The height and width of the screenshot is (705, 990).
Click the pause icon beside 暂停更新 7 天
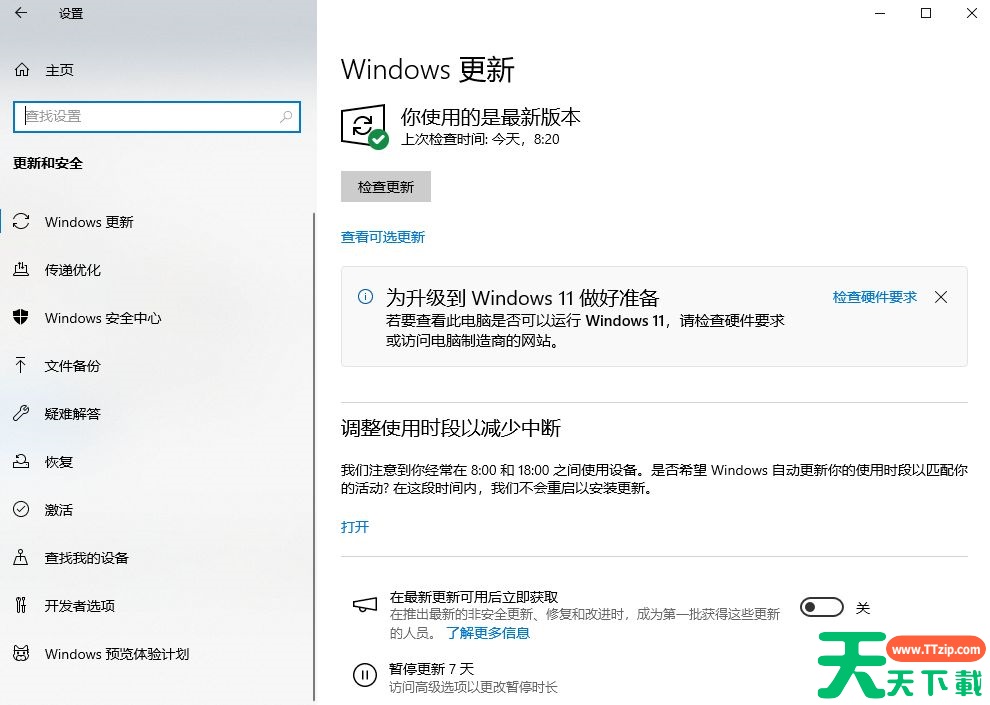point(365,675)
